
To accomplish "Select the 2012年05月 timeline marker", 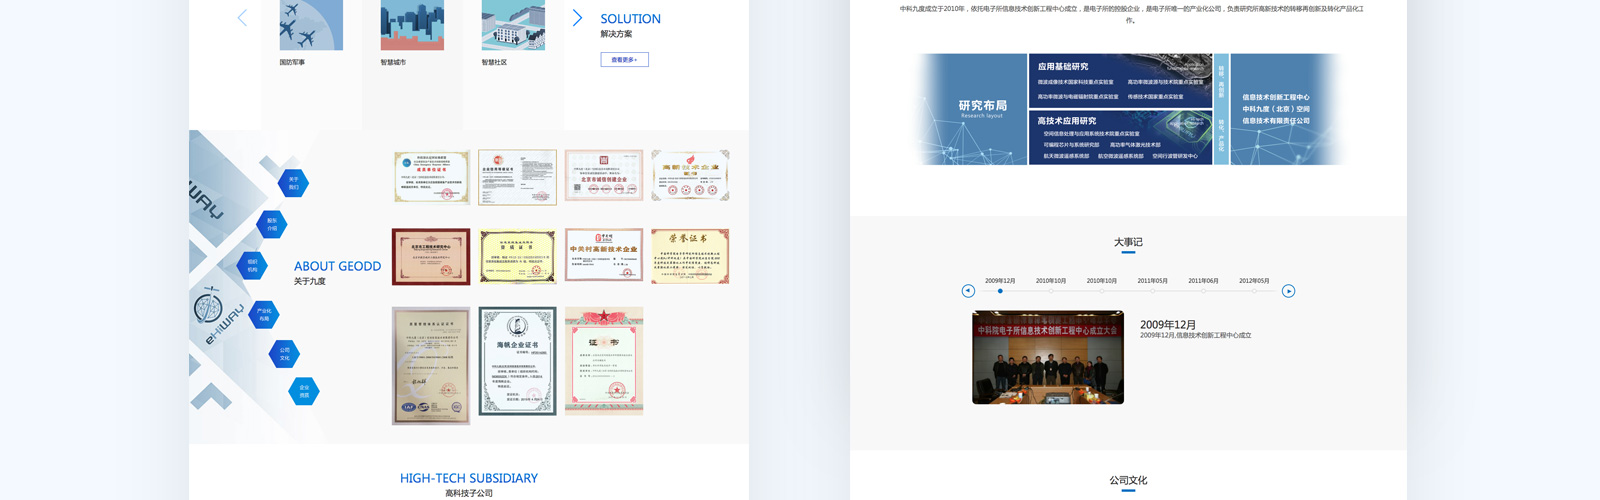I will click(x=1254, y=291).
